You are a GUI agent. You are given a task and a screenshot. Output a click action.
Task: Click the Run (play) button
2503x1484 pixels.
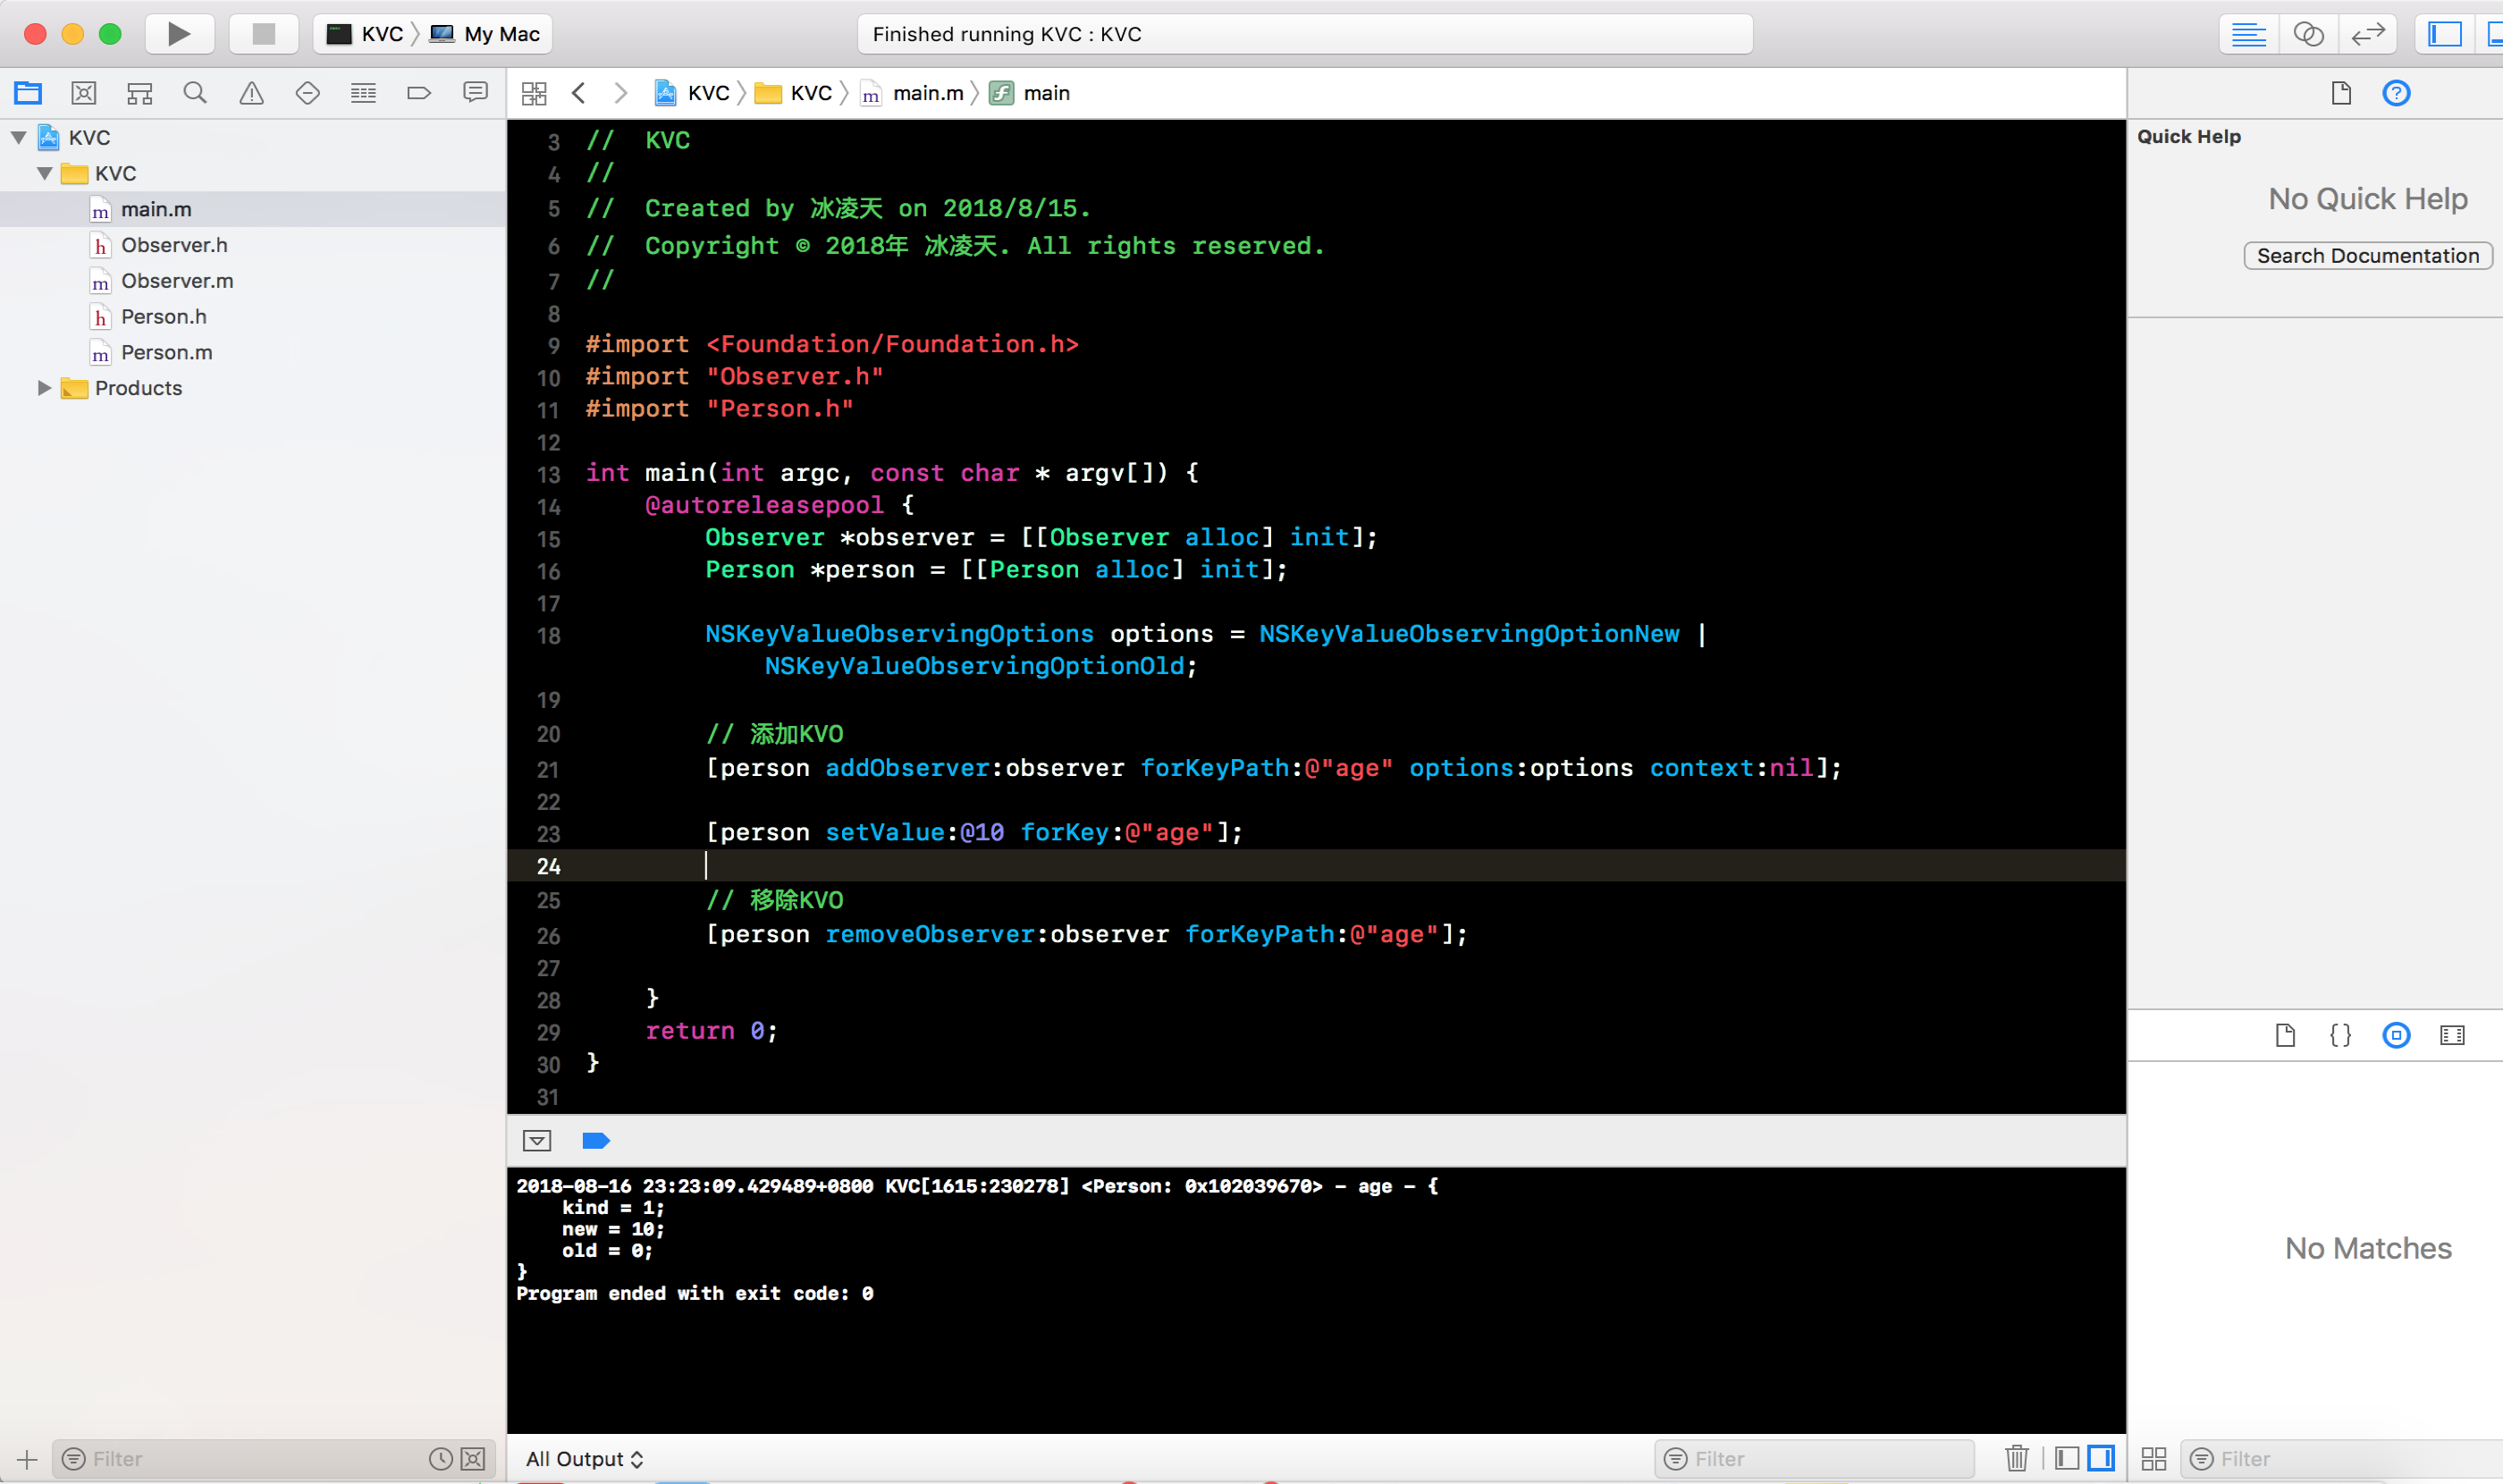[x=179, y=34]
